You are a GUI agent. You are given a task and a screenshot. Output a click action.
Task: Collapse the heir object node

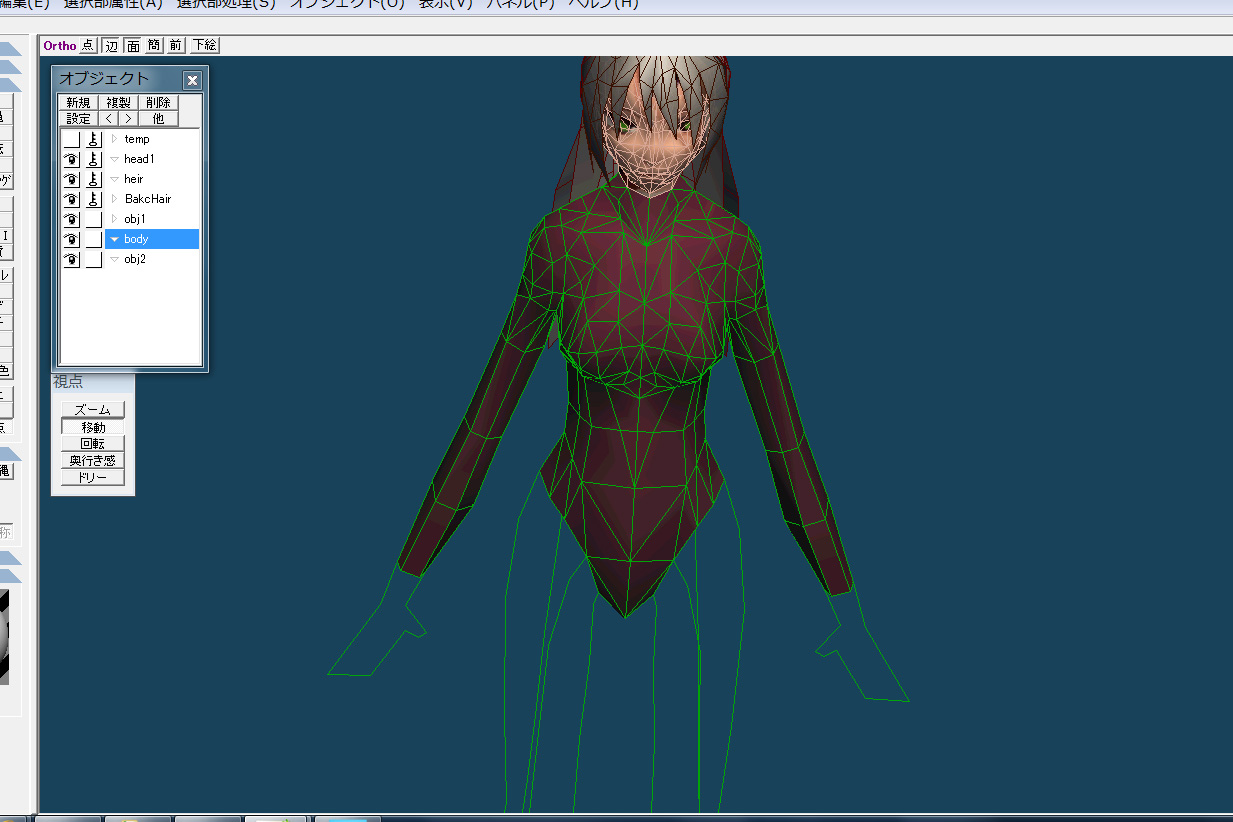click(114, 179)
